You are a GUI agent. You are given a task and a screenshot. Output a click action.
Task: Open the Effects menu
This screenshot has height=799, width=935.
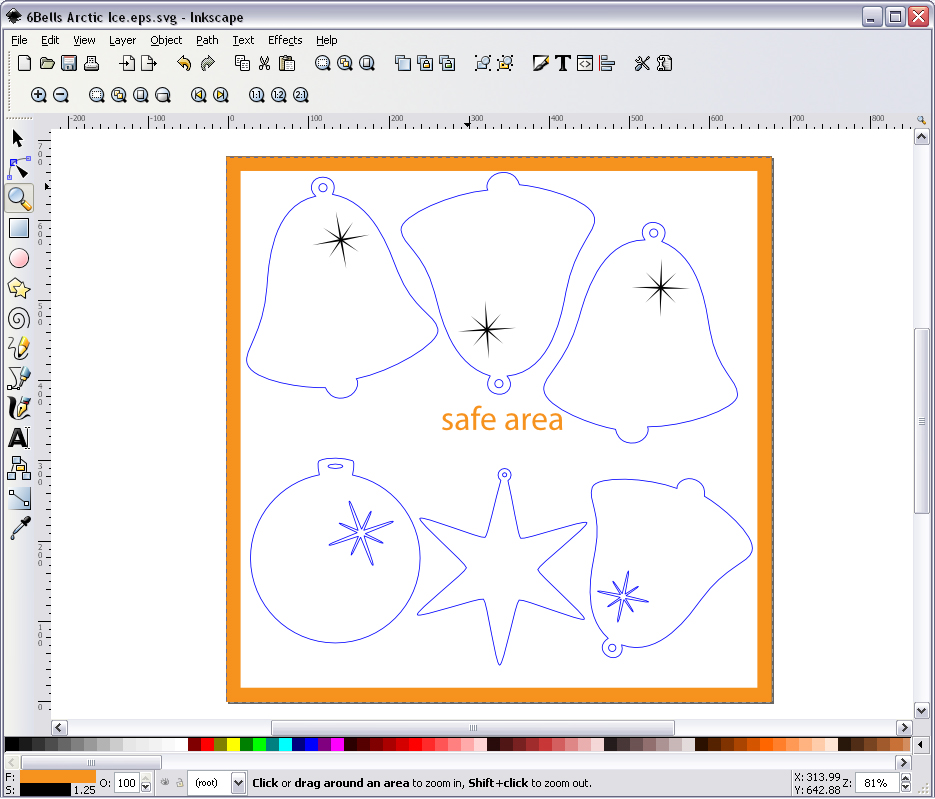pyautogui.click(x=284, y=40)
